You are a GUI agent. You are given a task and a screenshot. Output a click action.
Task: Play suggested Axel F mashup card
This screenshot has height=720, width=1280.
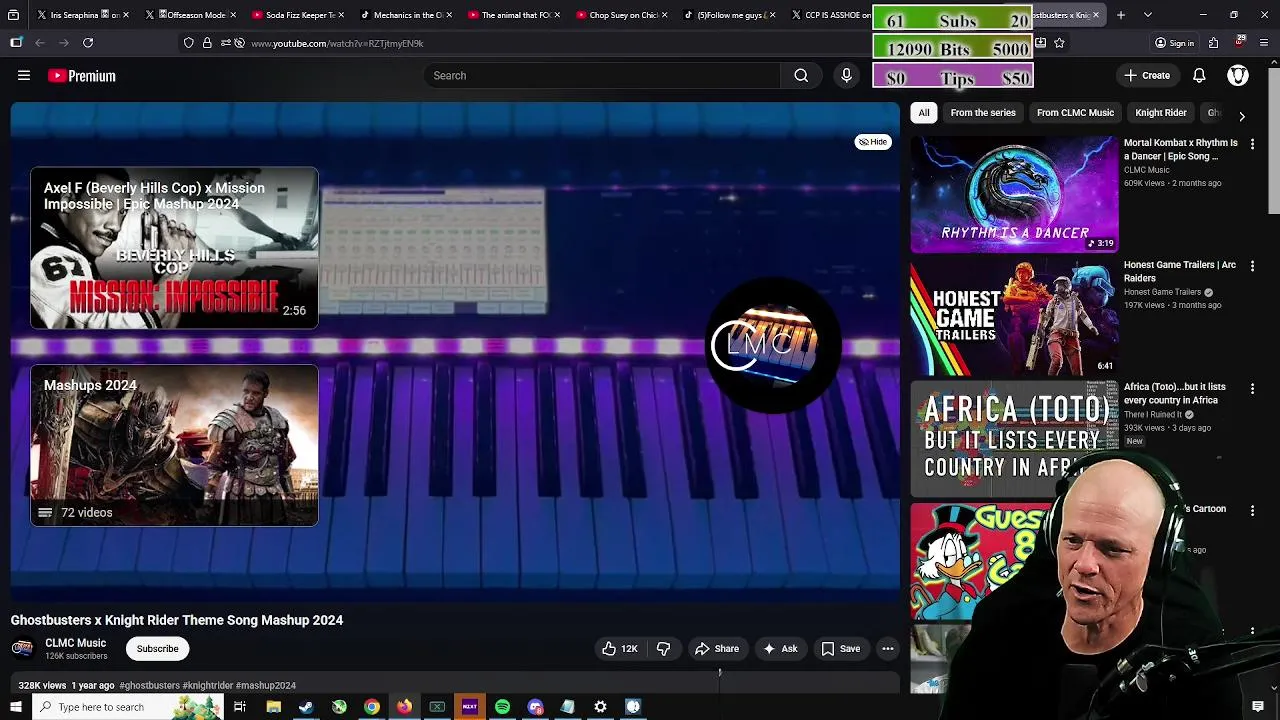[174, 248]
